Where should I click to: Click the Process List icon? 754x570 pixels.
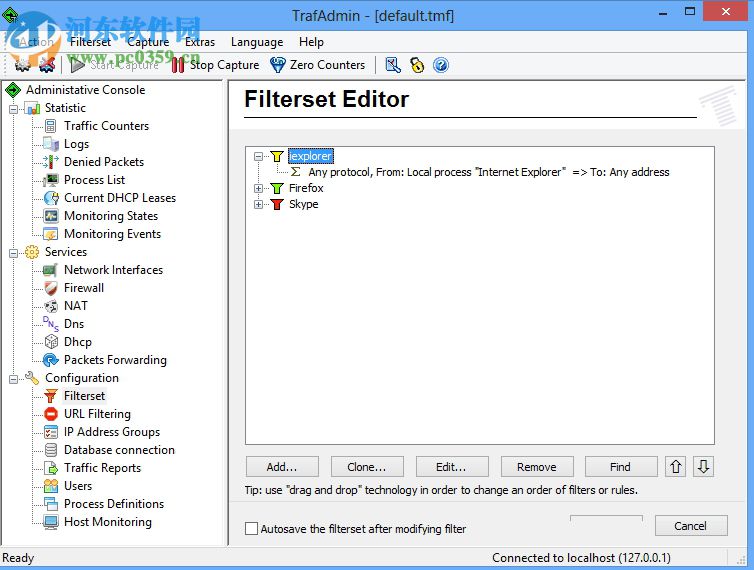[x=50, y=180]
